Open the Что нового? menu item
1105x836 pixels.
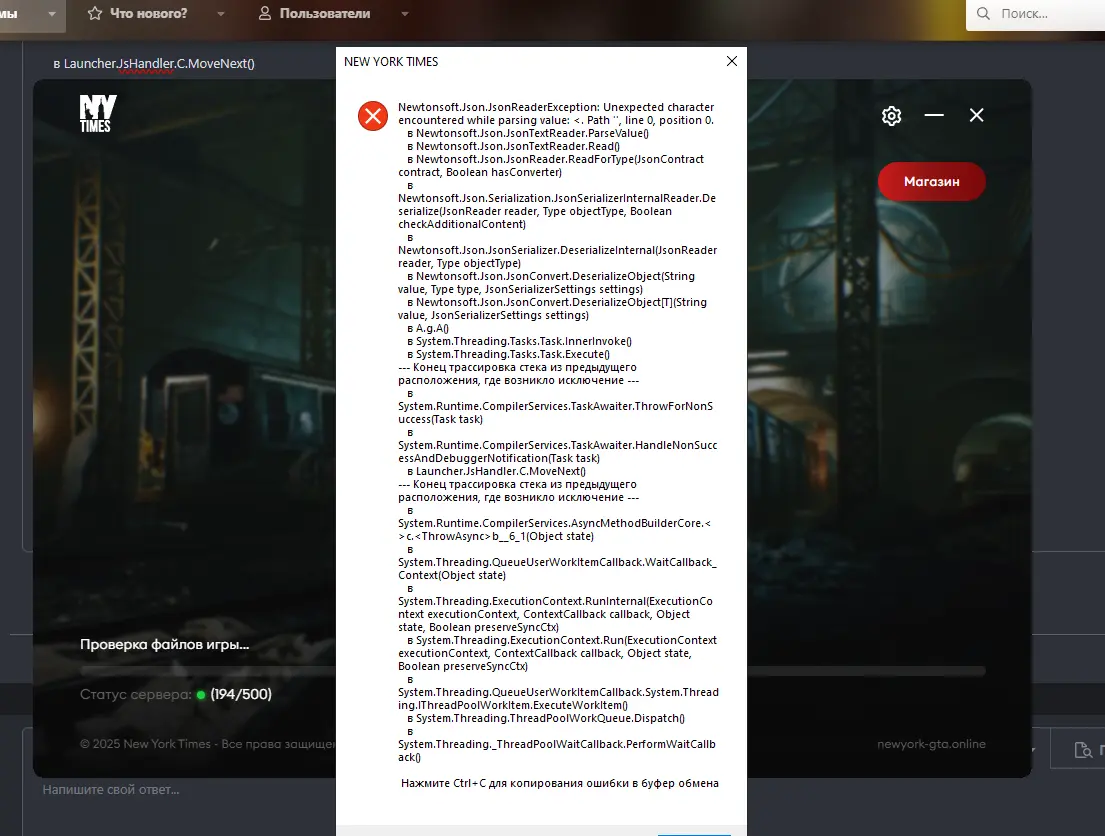click(149, 14)
